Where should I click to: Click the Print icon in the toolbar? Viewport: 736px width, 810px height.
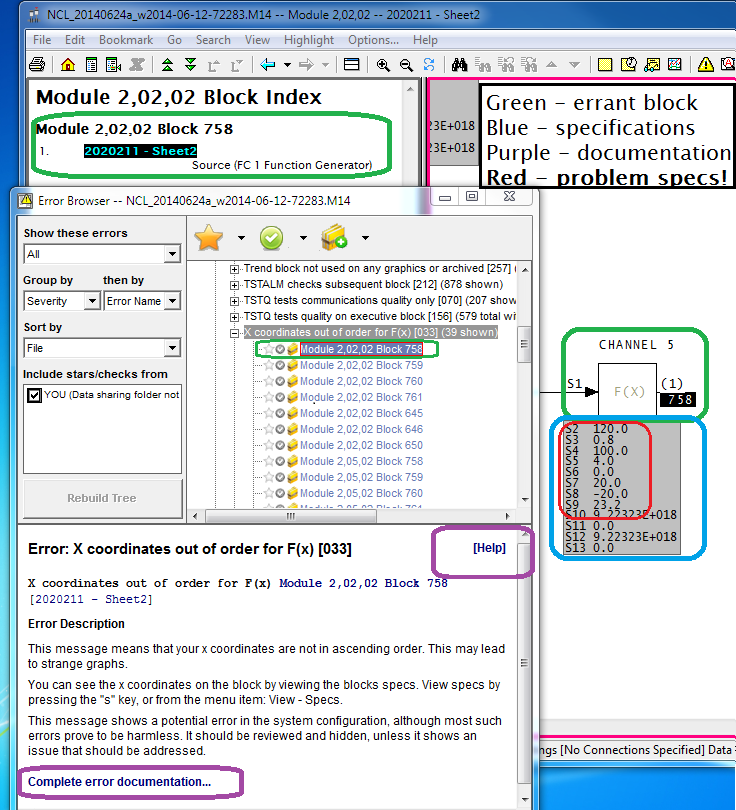click(37, 65)
